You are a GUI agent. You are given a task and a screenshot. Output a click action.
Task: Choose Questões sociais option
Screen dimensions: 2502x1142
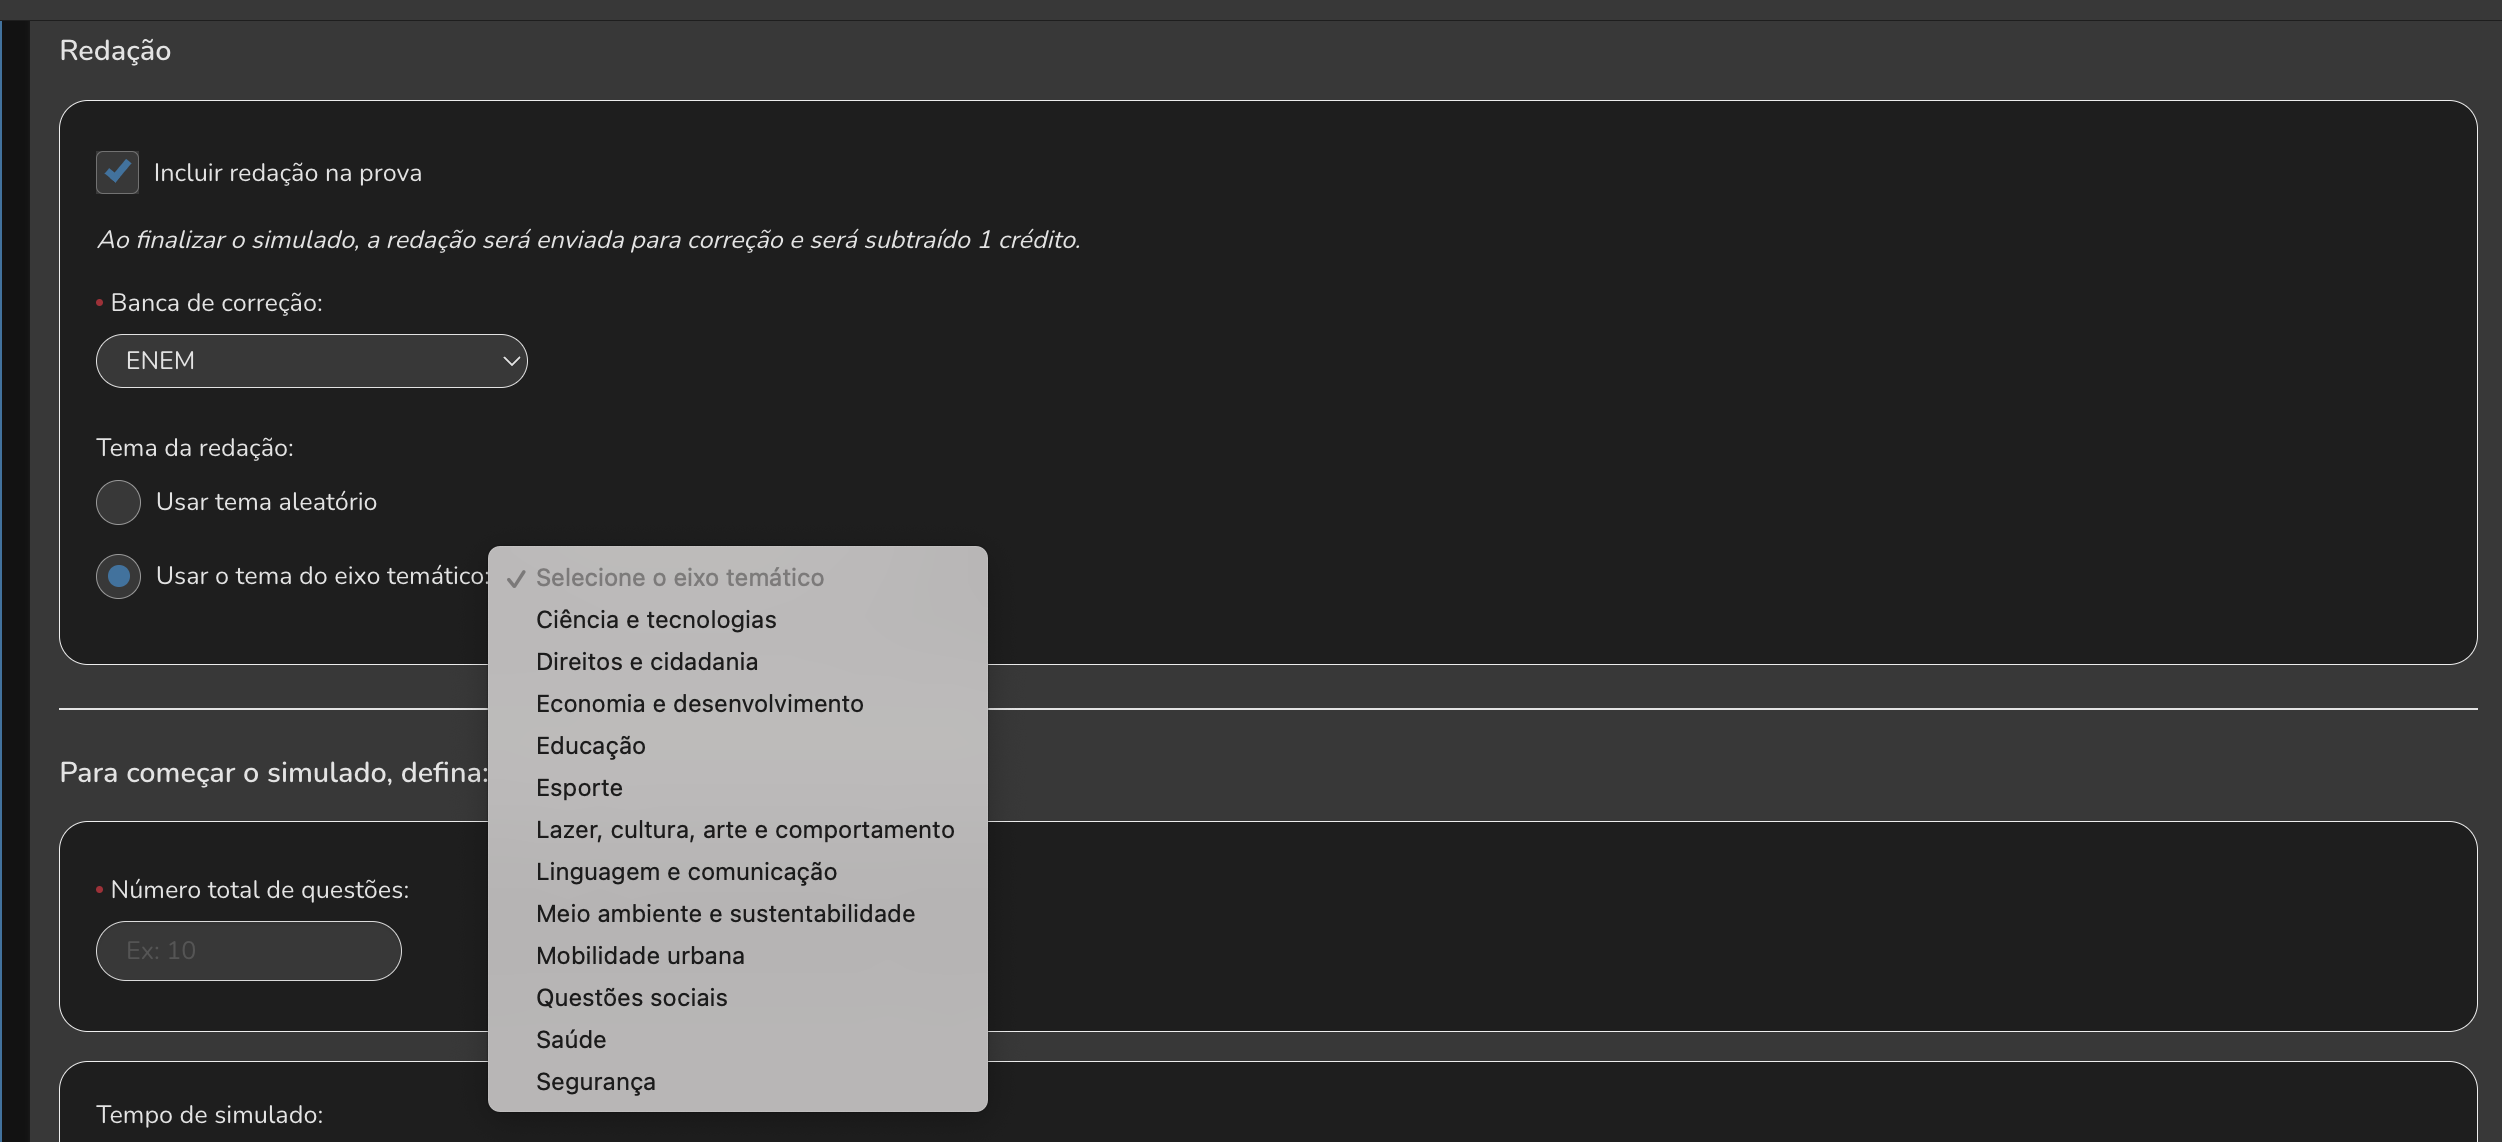737,998
